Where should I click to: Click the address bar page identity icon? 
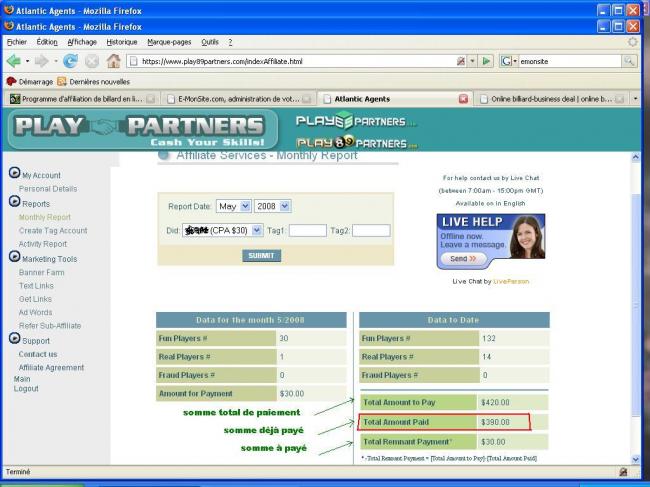(133, 61)
